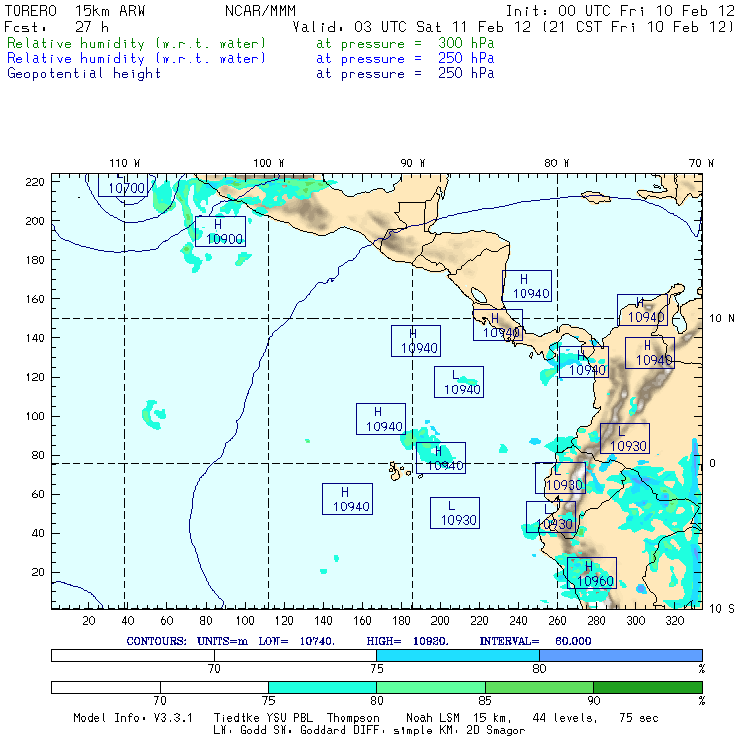Screen dimensions: 740x740
Task: Click the NCAR/MMM header text
Action: (x=260, y=11)
